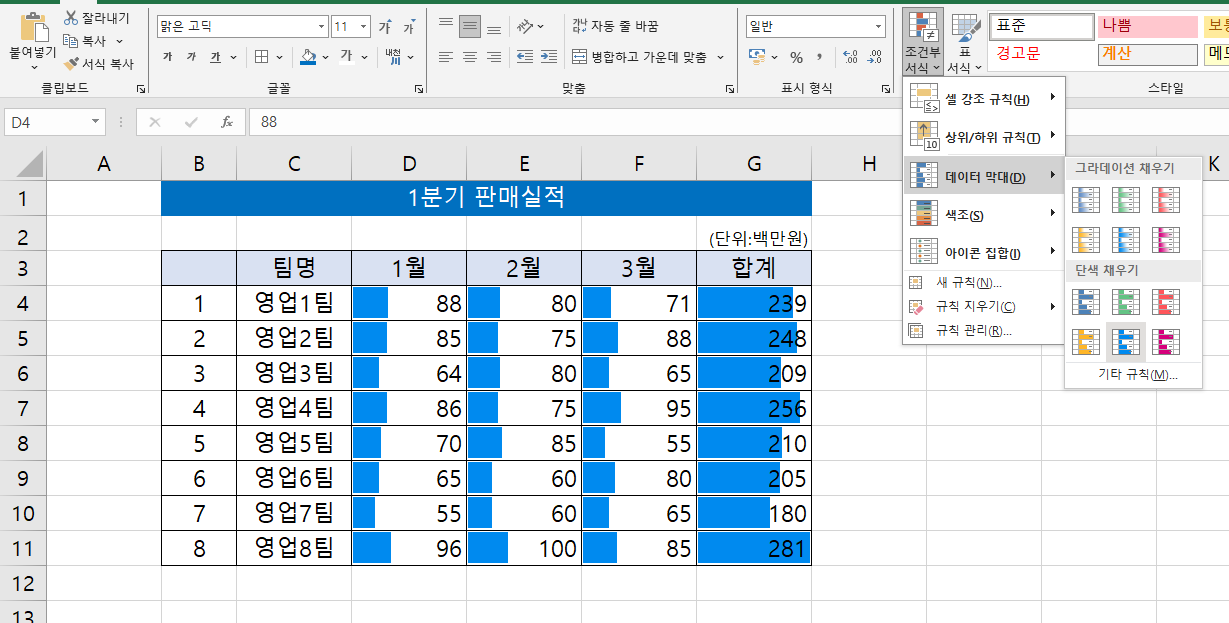Apply font color 가 button
Viewport: 1229px width, 623px height.
[346, 57]
